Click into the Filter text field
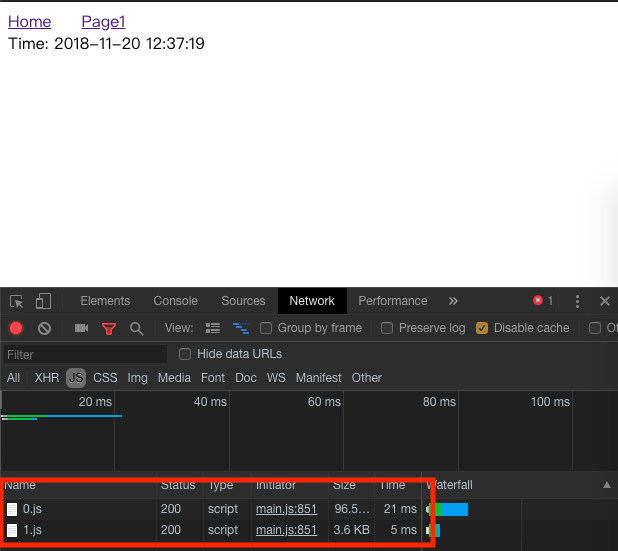The image size is (618, 551). click(86, 354)
